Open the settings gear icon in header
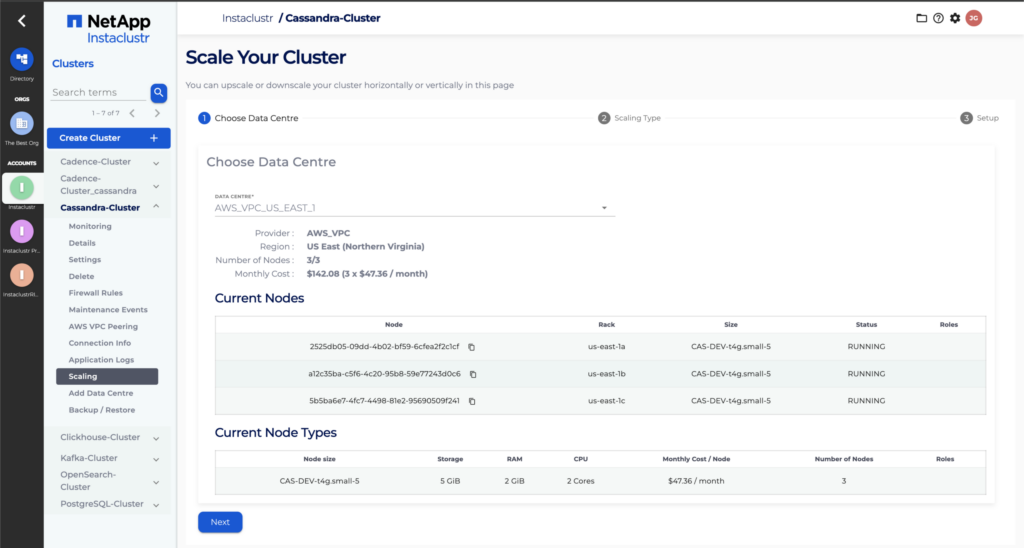Screen dimensions: 1024x548 (955, 18)
